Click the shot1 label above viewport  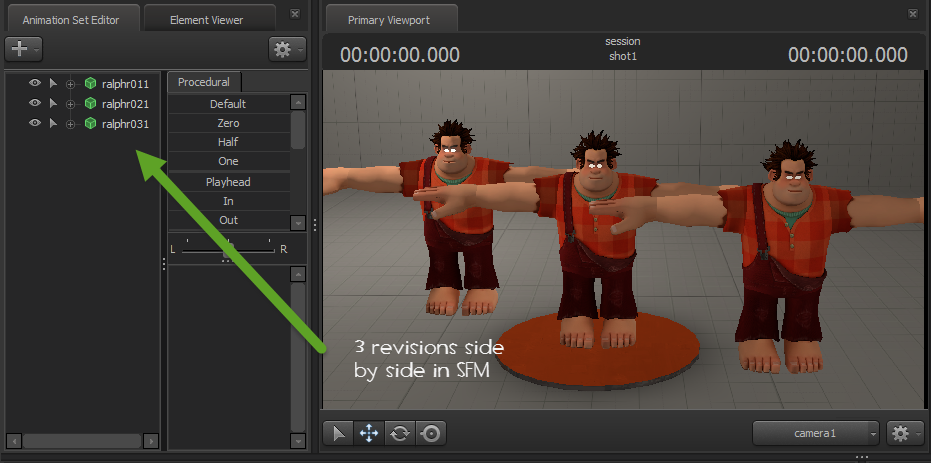623,56
